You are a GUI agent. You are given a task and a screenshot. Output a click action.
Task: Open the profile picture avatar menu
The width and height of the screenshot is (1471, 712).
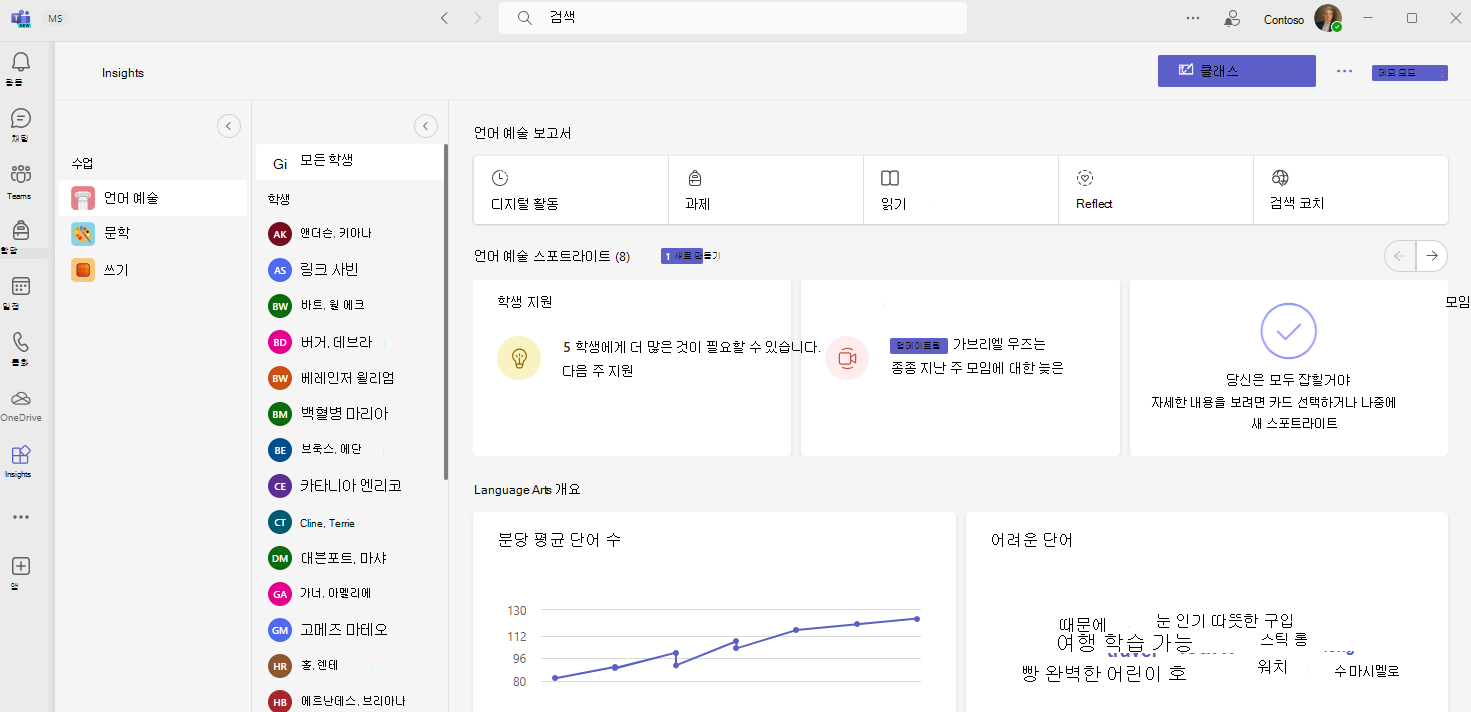(1327, 18)
